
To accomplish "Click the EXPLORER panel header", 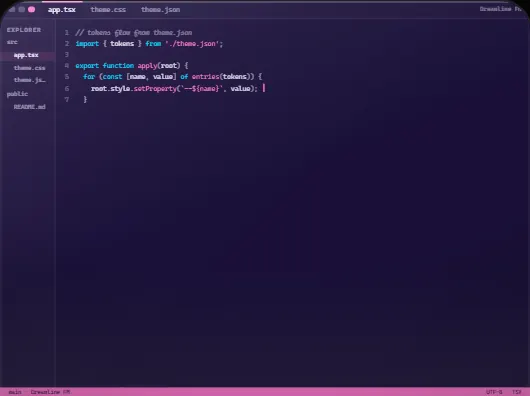I will [x=24, y=30].
